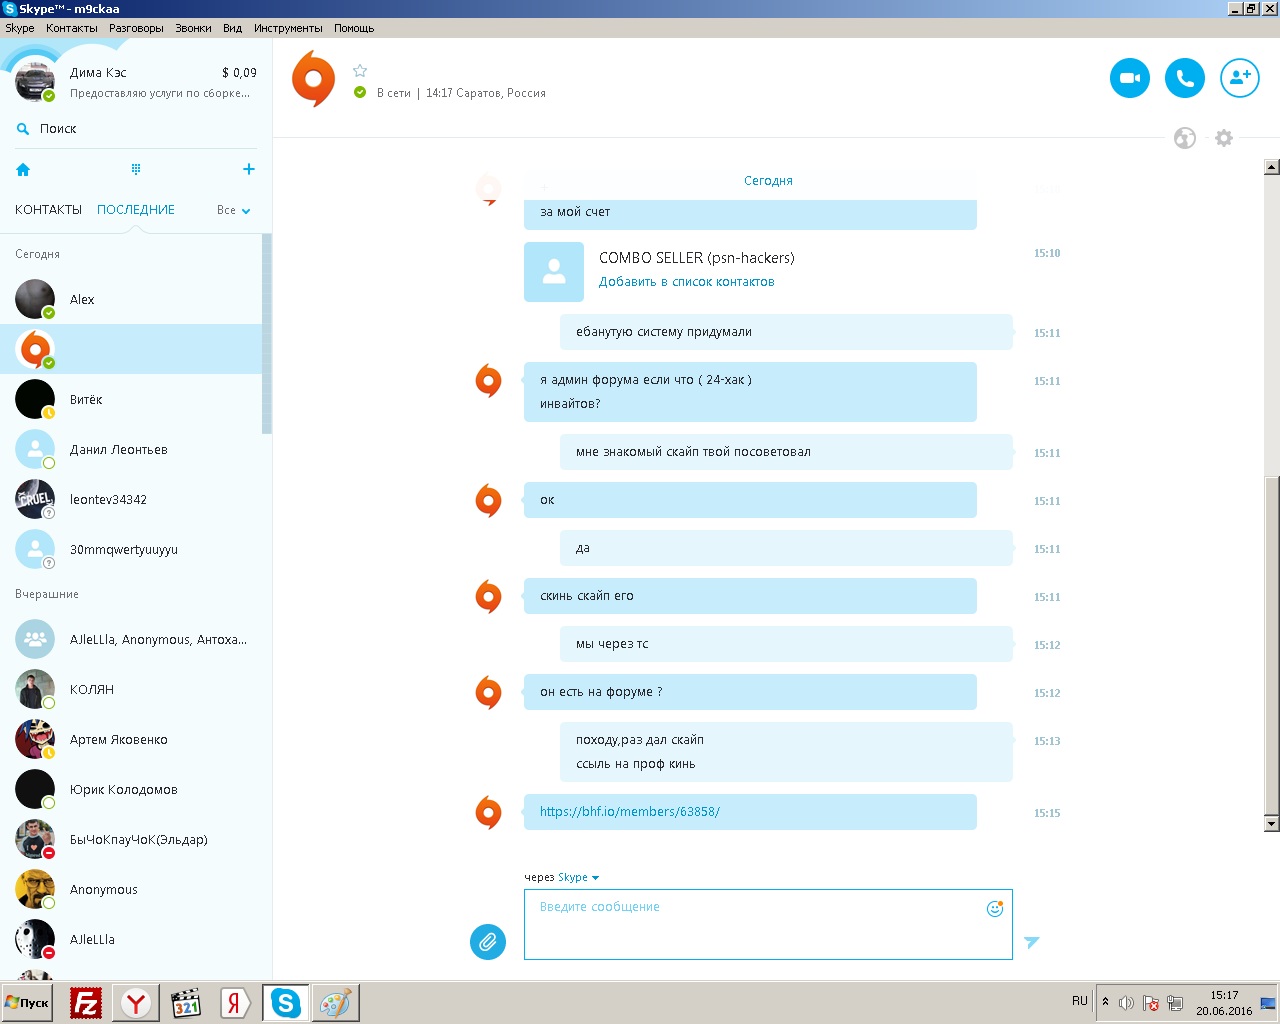Screen dimensions: 1280x1024
Task: Open the Помощь menu
Action: (354, 28)
